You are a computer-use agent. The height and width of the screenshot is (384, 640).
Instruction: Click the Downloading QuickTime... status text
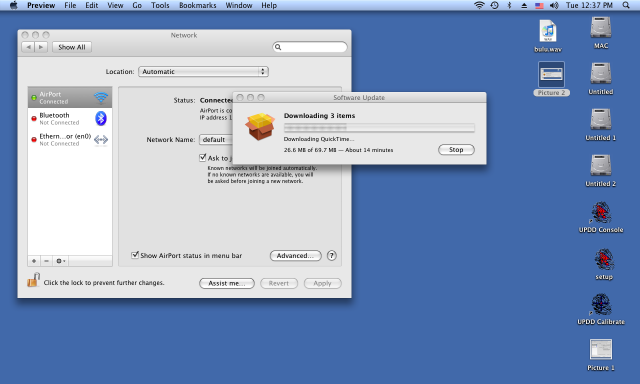coord(319,139)
